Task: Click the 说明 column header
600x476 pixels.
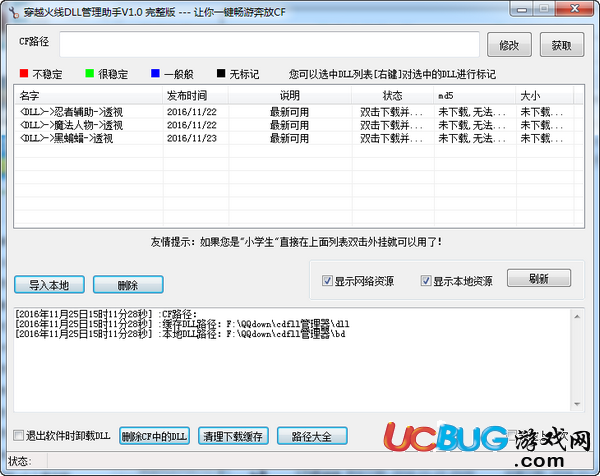Action: tap(290, 95)
